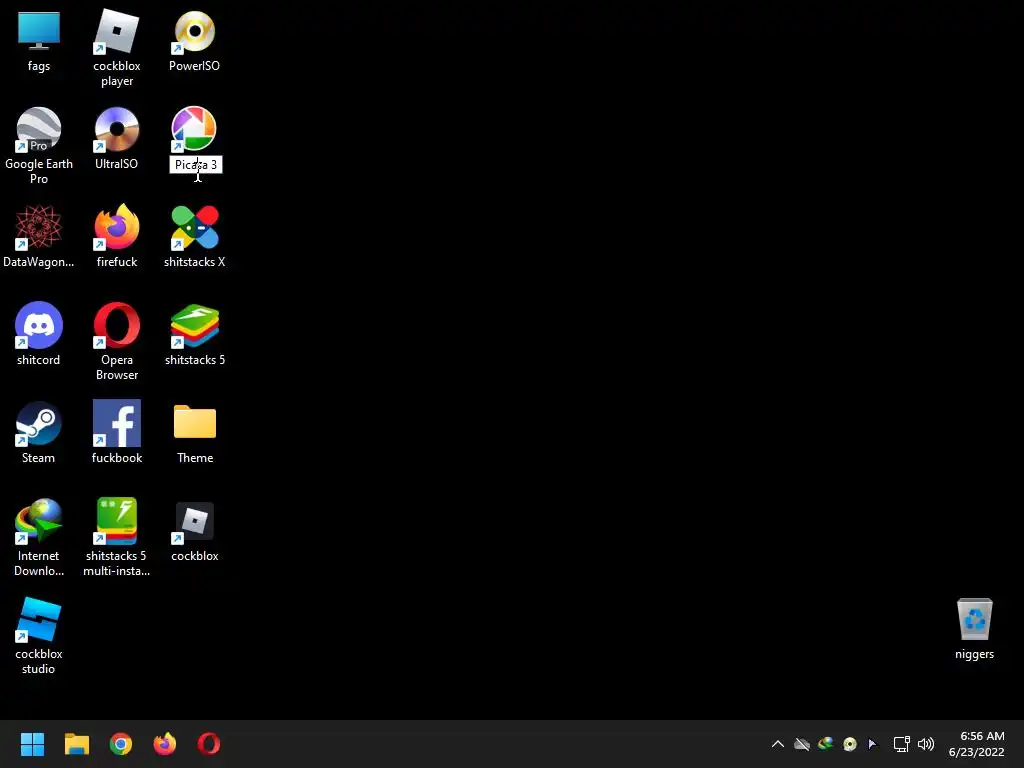Viewport: 1024px width, 768px height.
Task: Click the yellow disc tray icon
Action: [850, 744]
